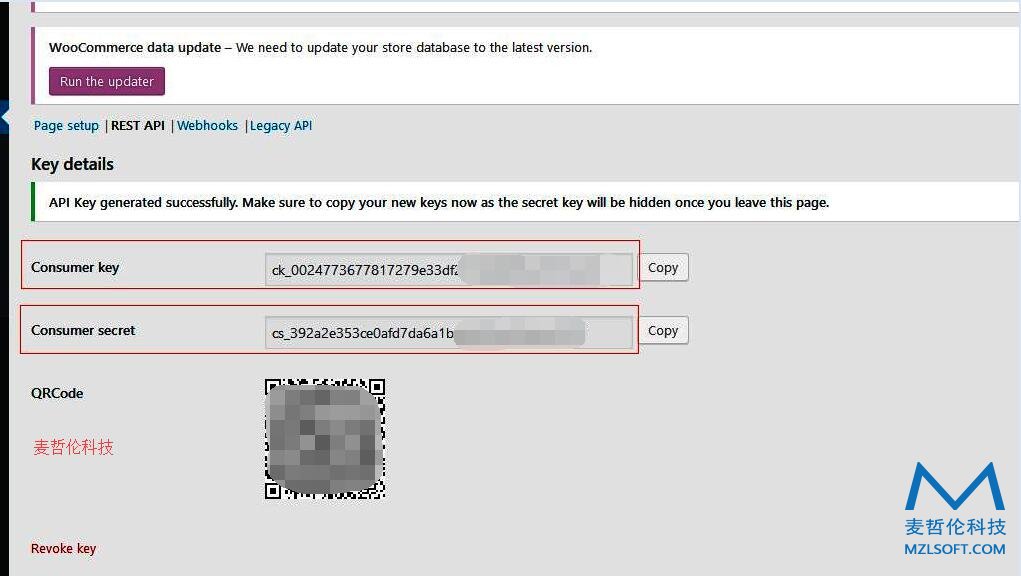
Task: Click the QRCode label
Action: [x=57, y=393]
